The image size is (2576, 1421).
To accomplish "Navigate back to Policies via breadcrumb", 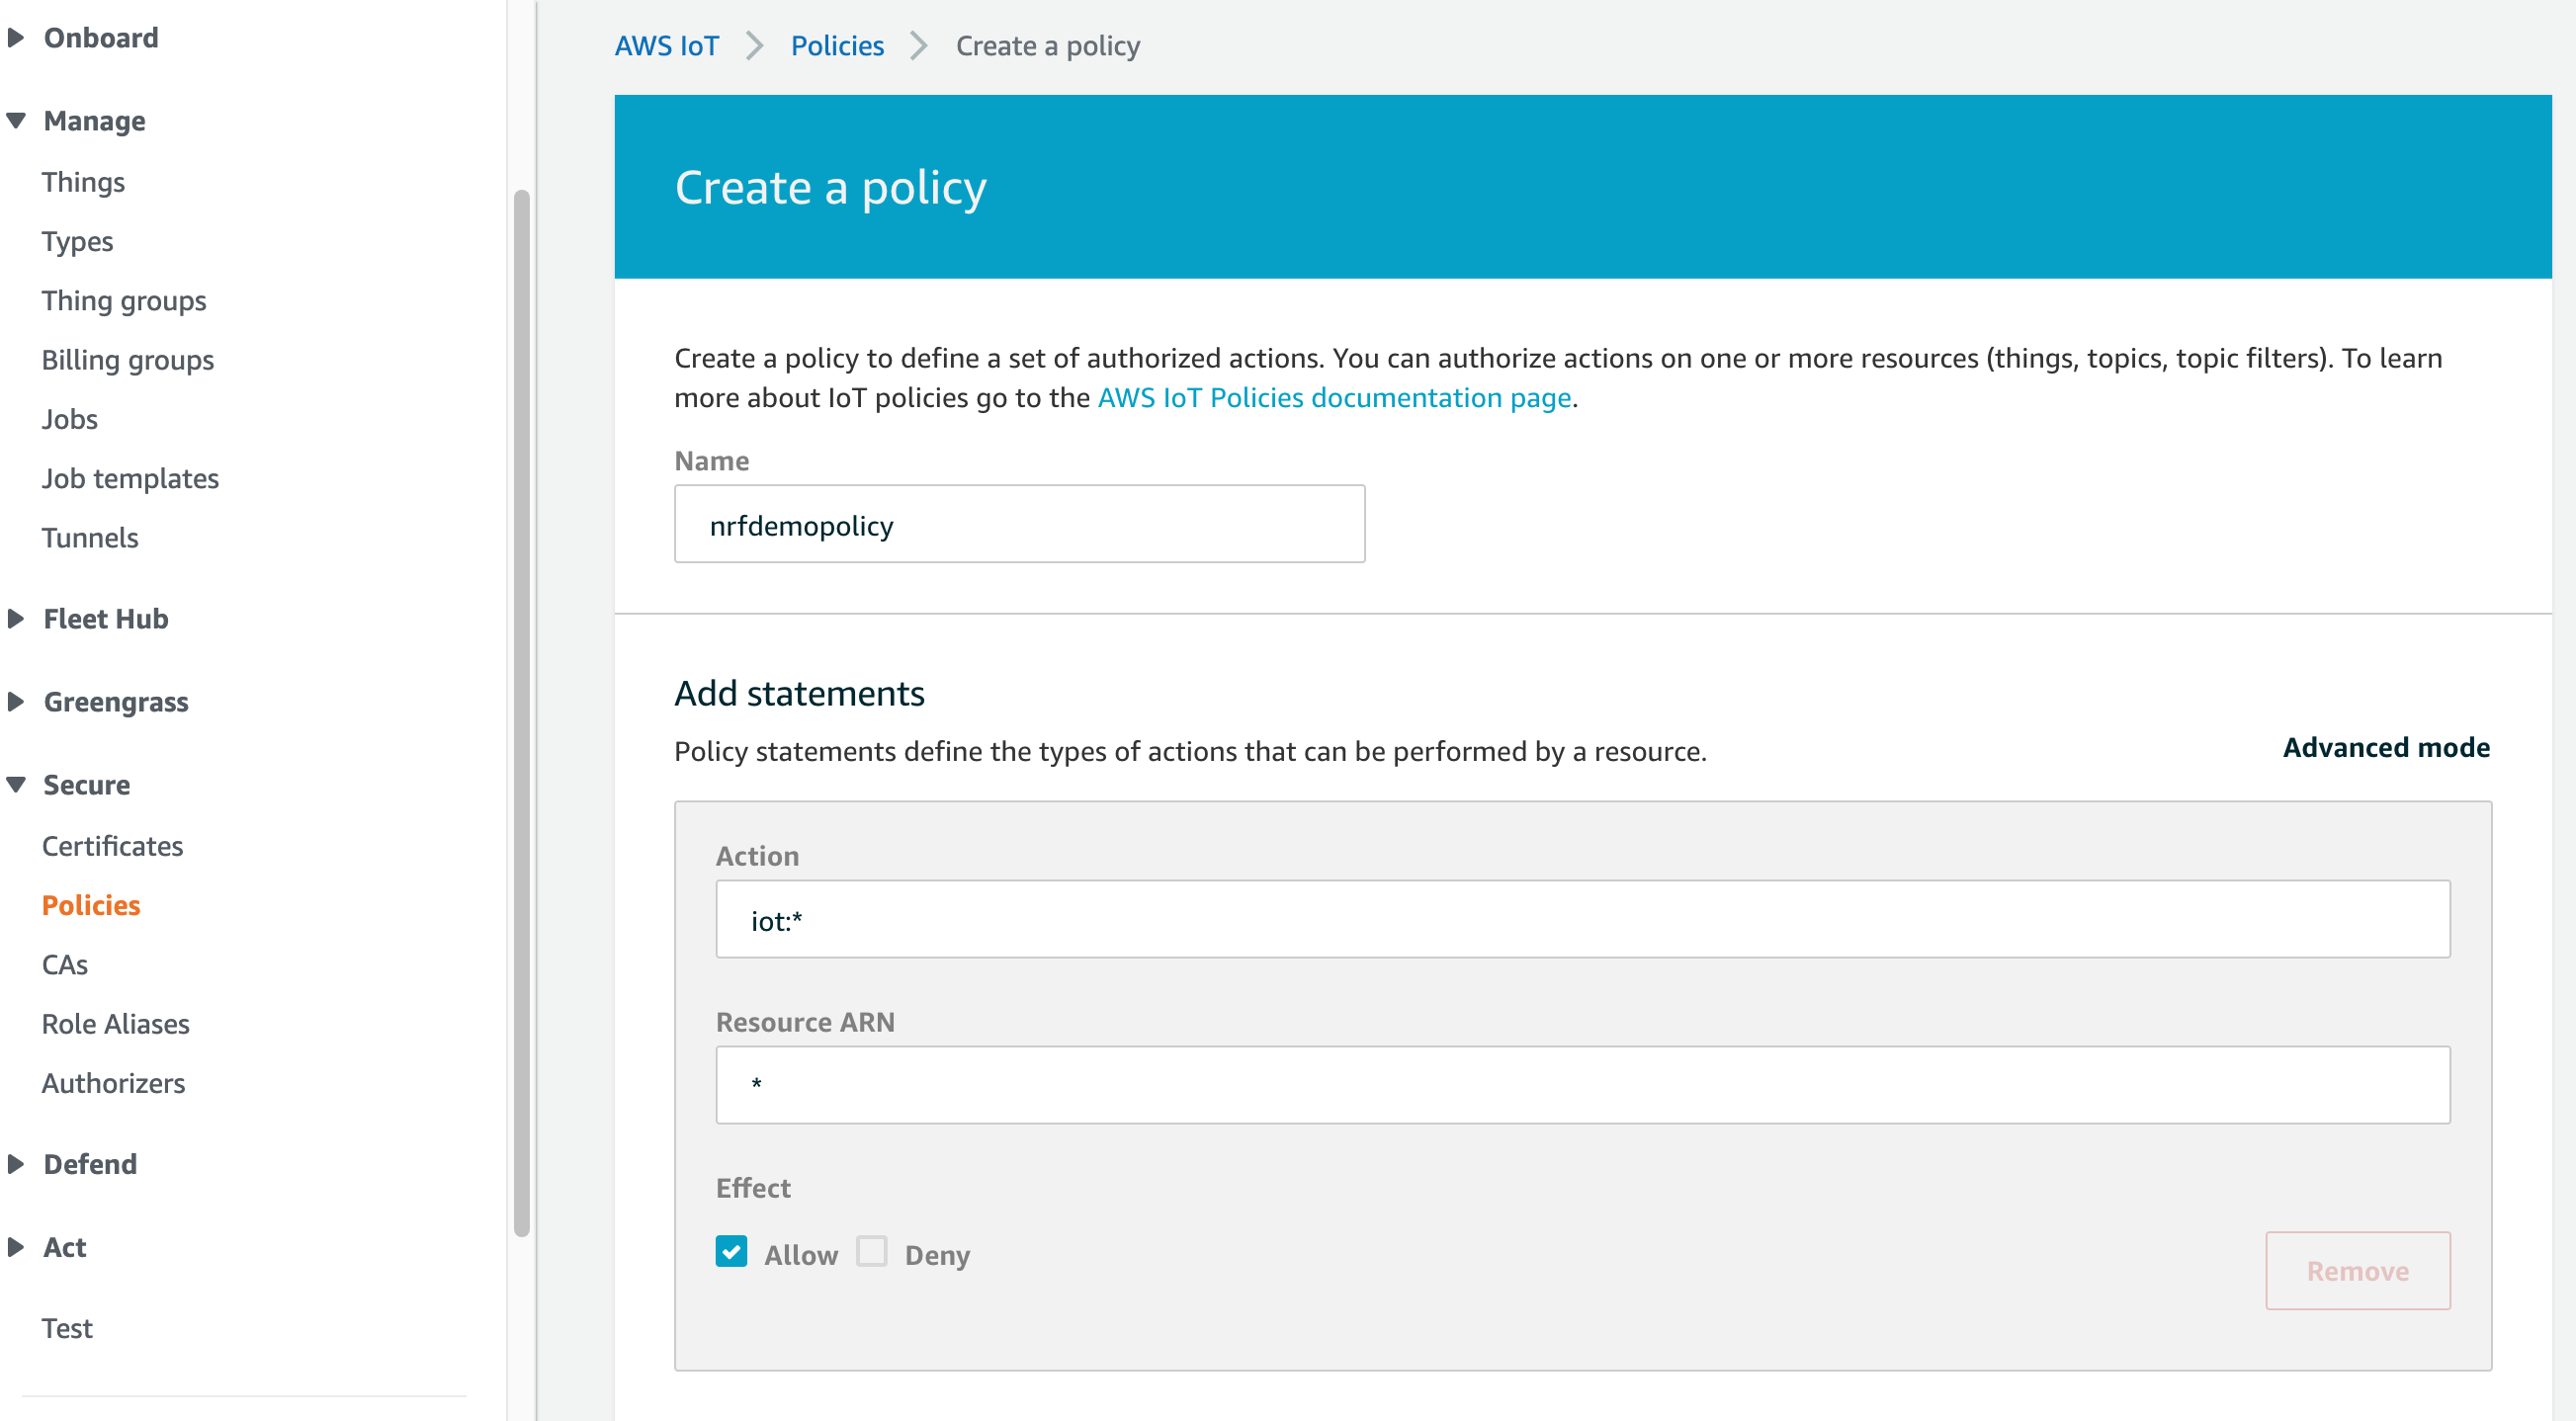I will pyautogui.click(x=837, y=45).
